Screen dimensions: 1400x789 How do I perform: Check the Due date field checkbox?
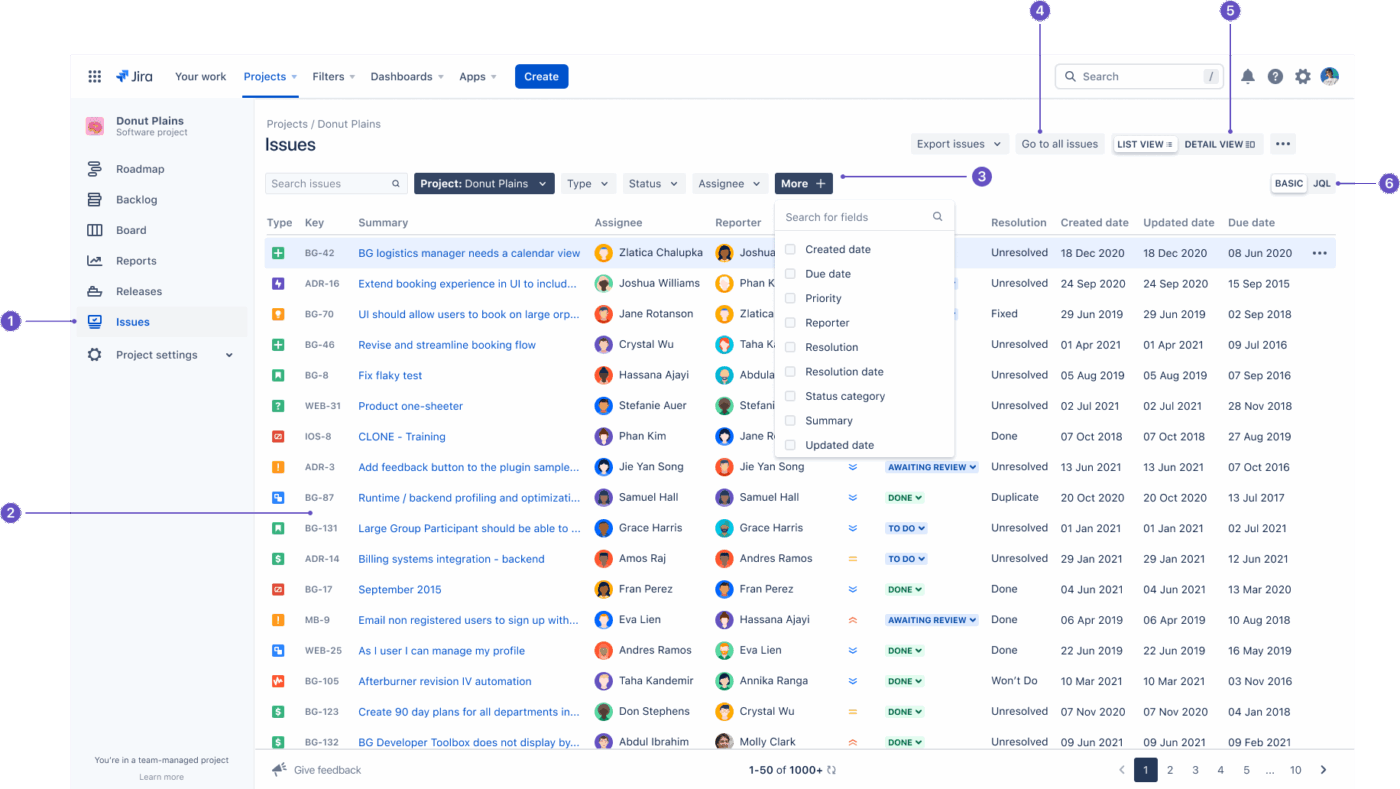[x=790, y=273]
